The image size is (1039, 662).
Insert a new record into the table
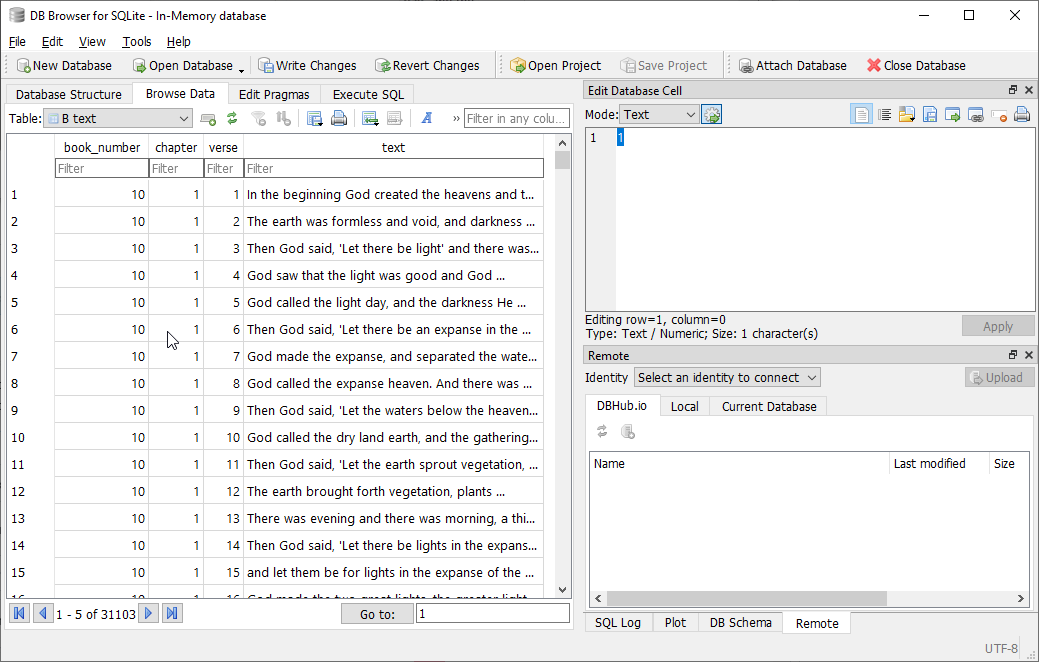(x=207, y=118)
